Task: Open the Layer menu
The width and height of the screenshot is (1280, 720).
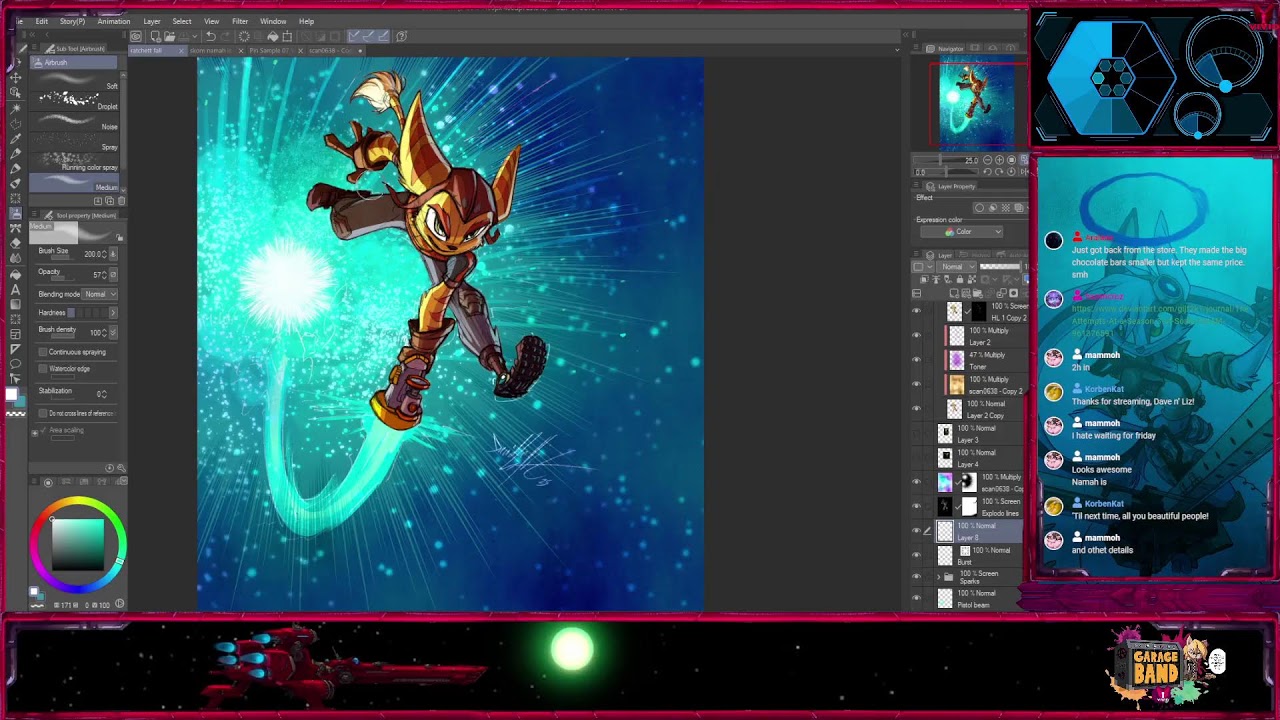Action: coord(152,21)
